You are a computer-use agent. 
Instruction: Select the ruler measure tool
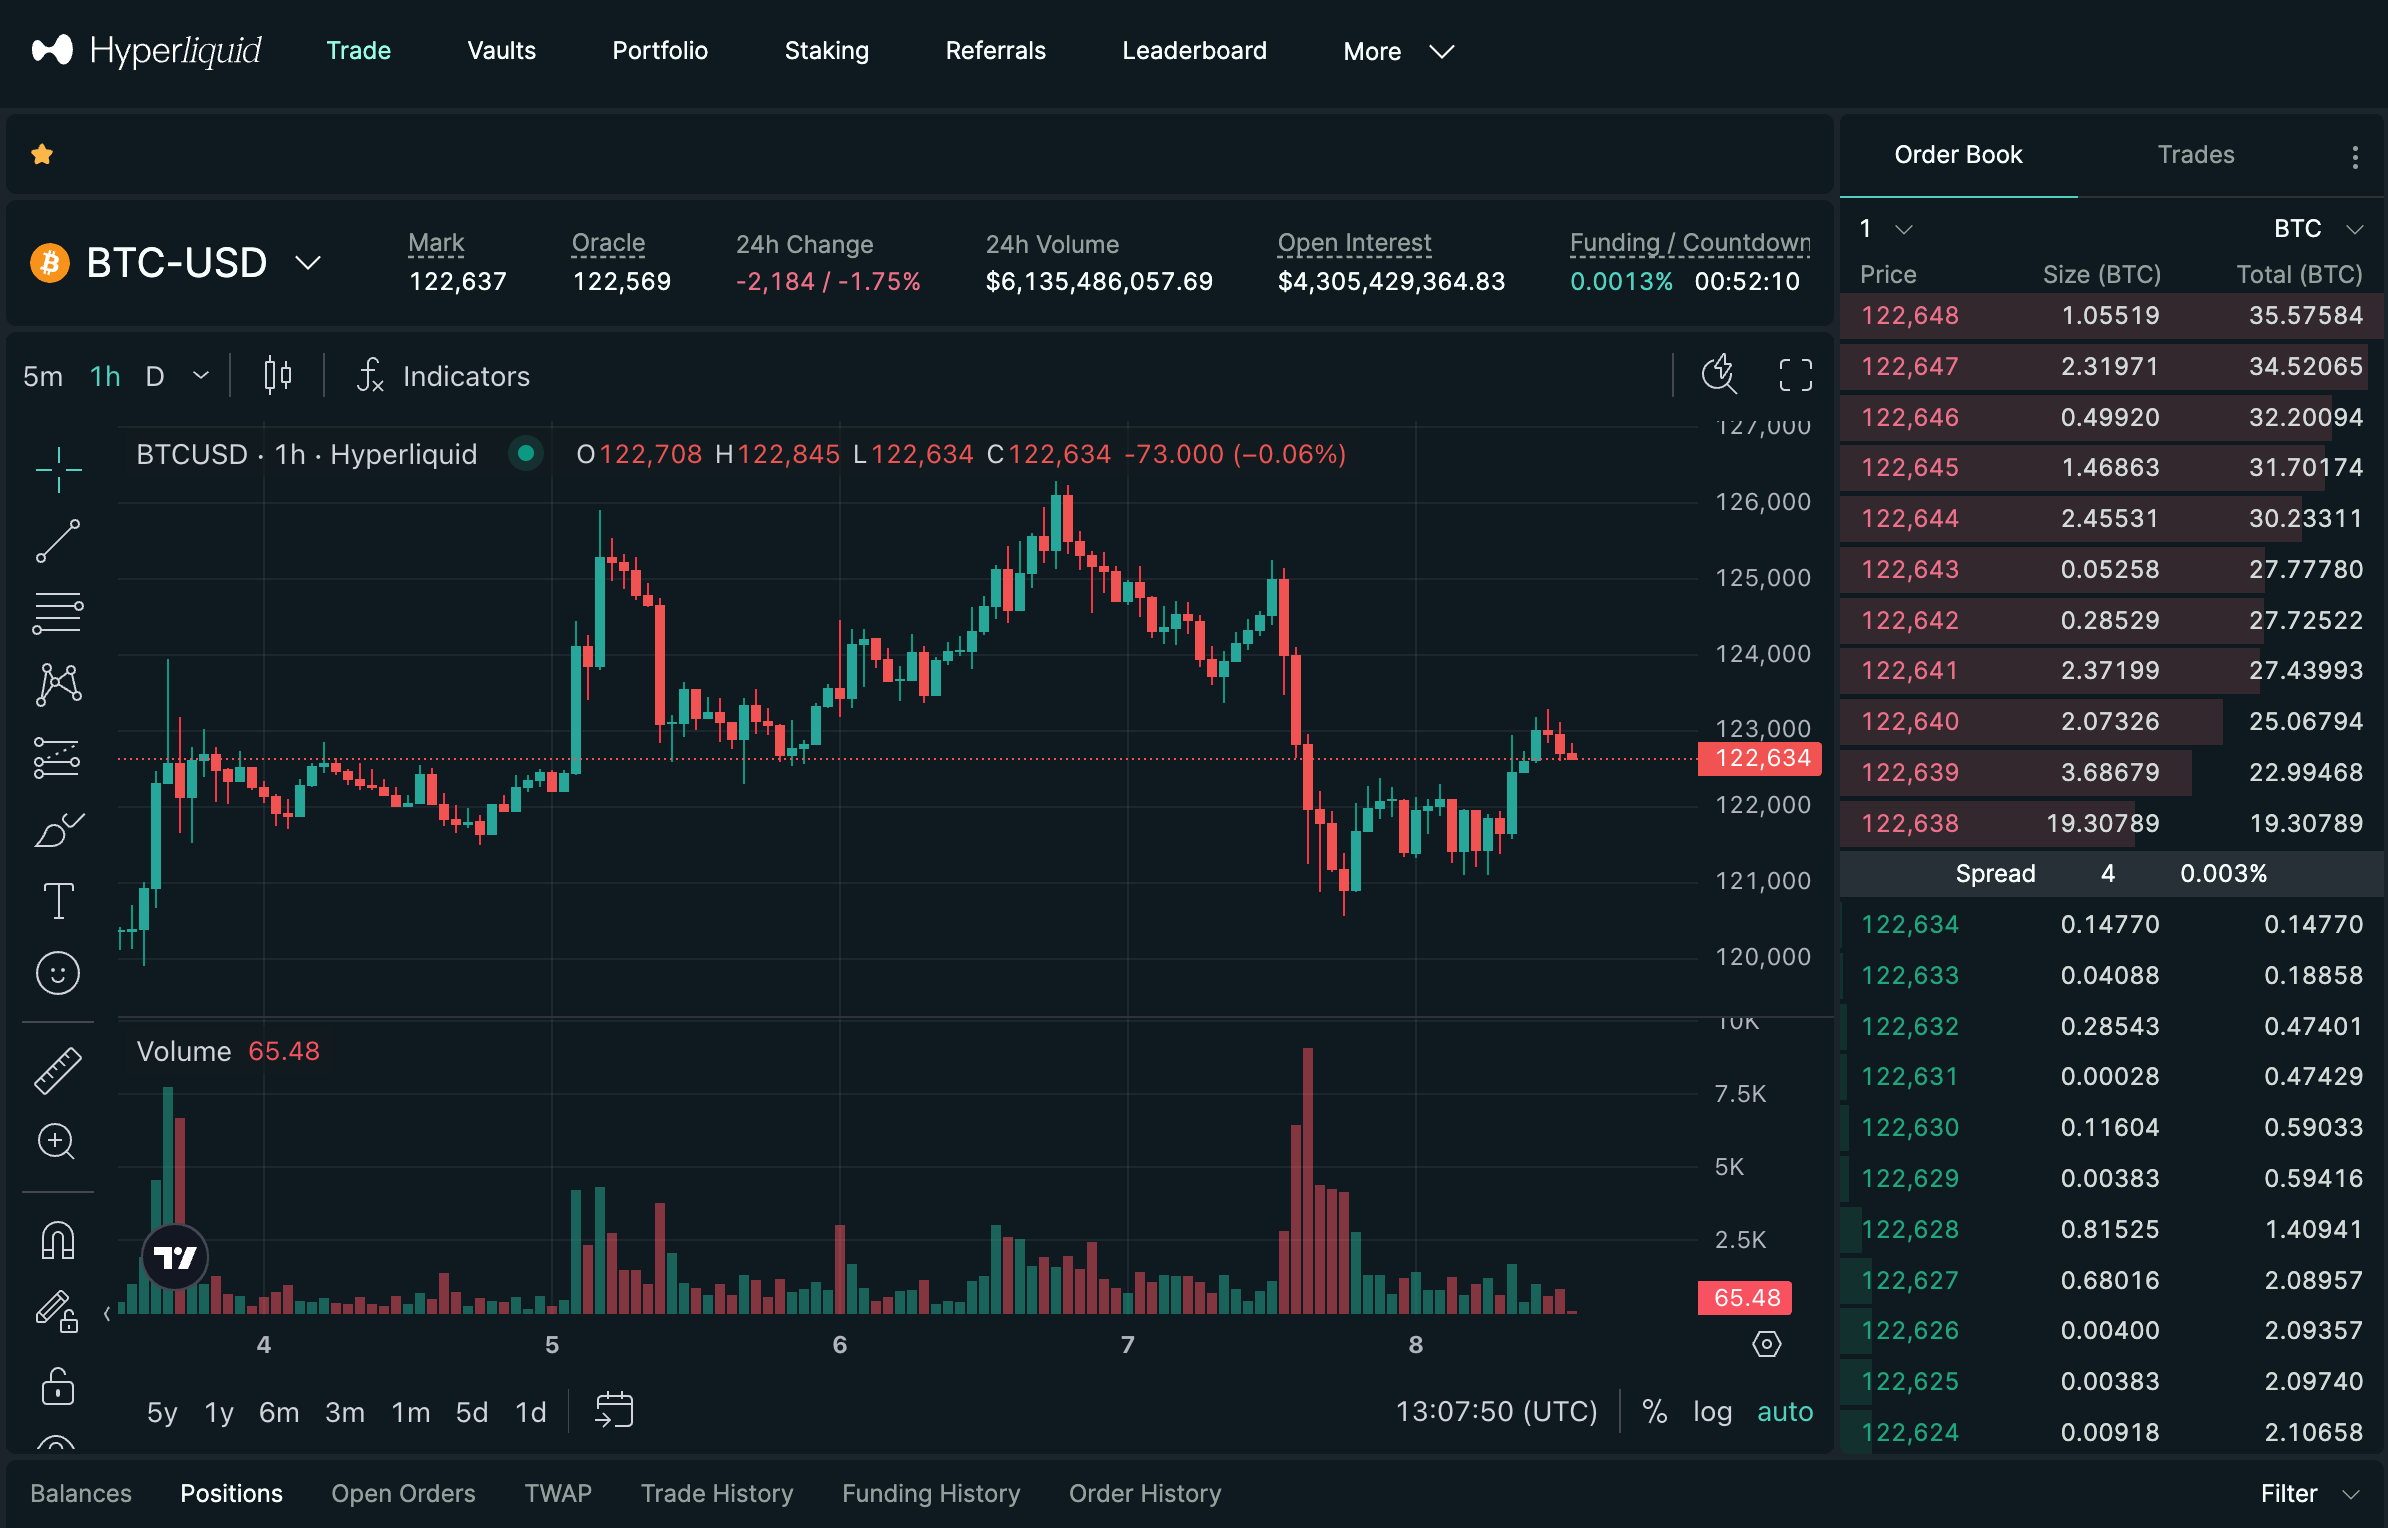point(58,1070)
